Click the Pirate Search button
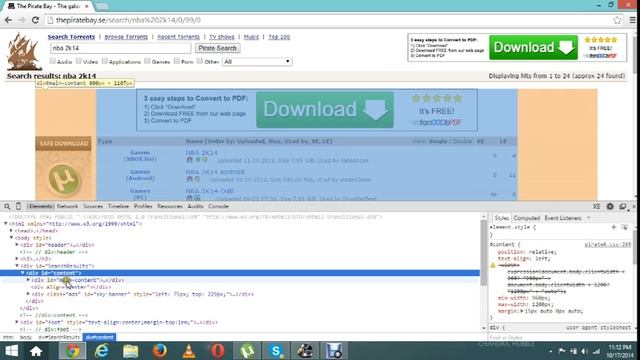The height and width of the screenshot is (360, 640). coord(218,48)
